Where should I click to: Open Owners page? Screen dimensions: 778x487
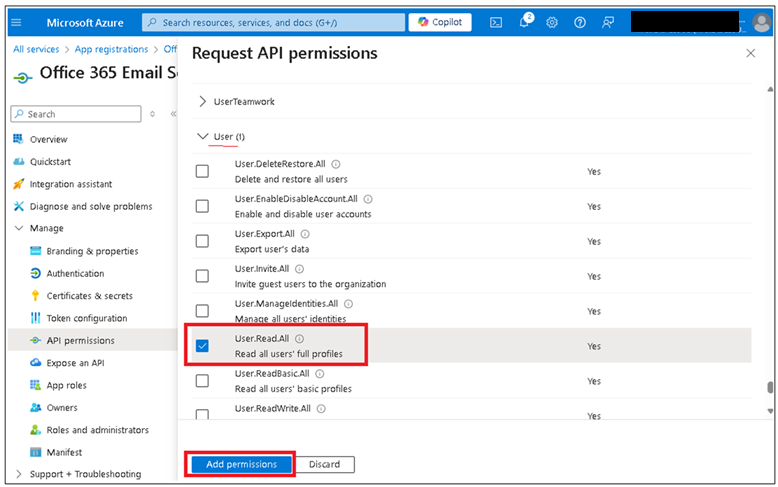pyautogui.click(x=62, y=407)
